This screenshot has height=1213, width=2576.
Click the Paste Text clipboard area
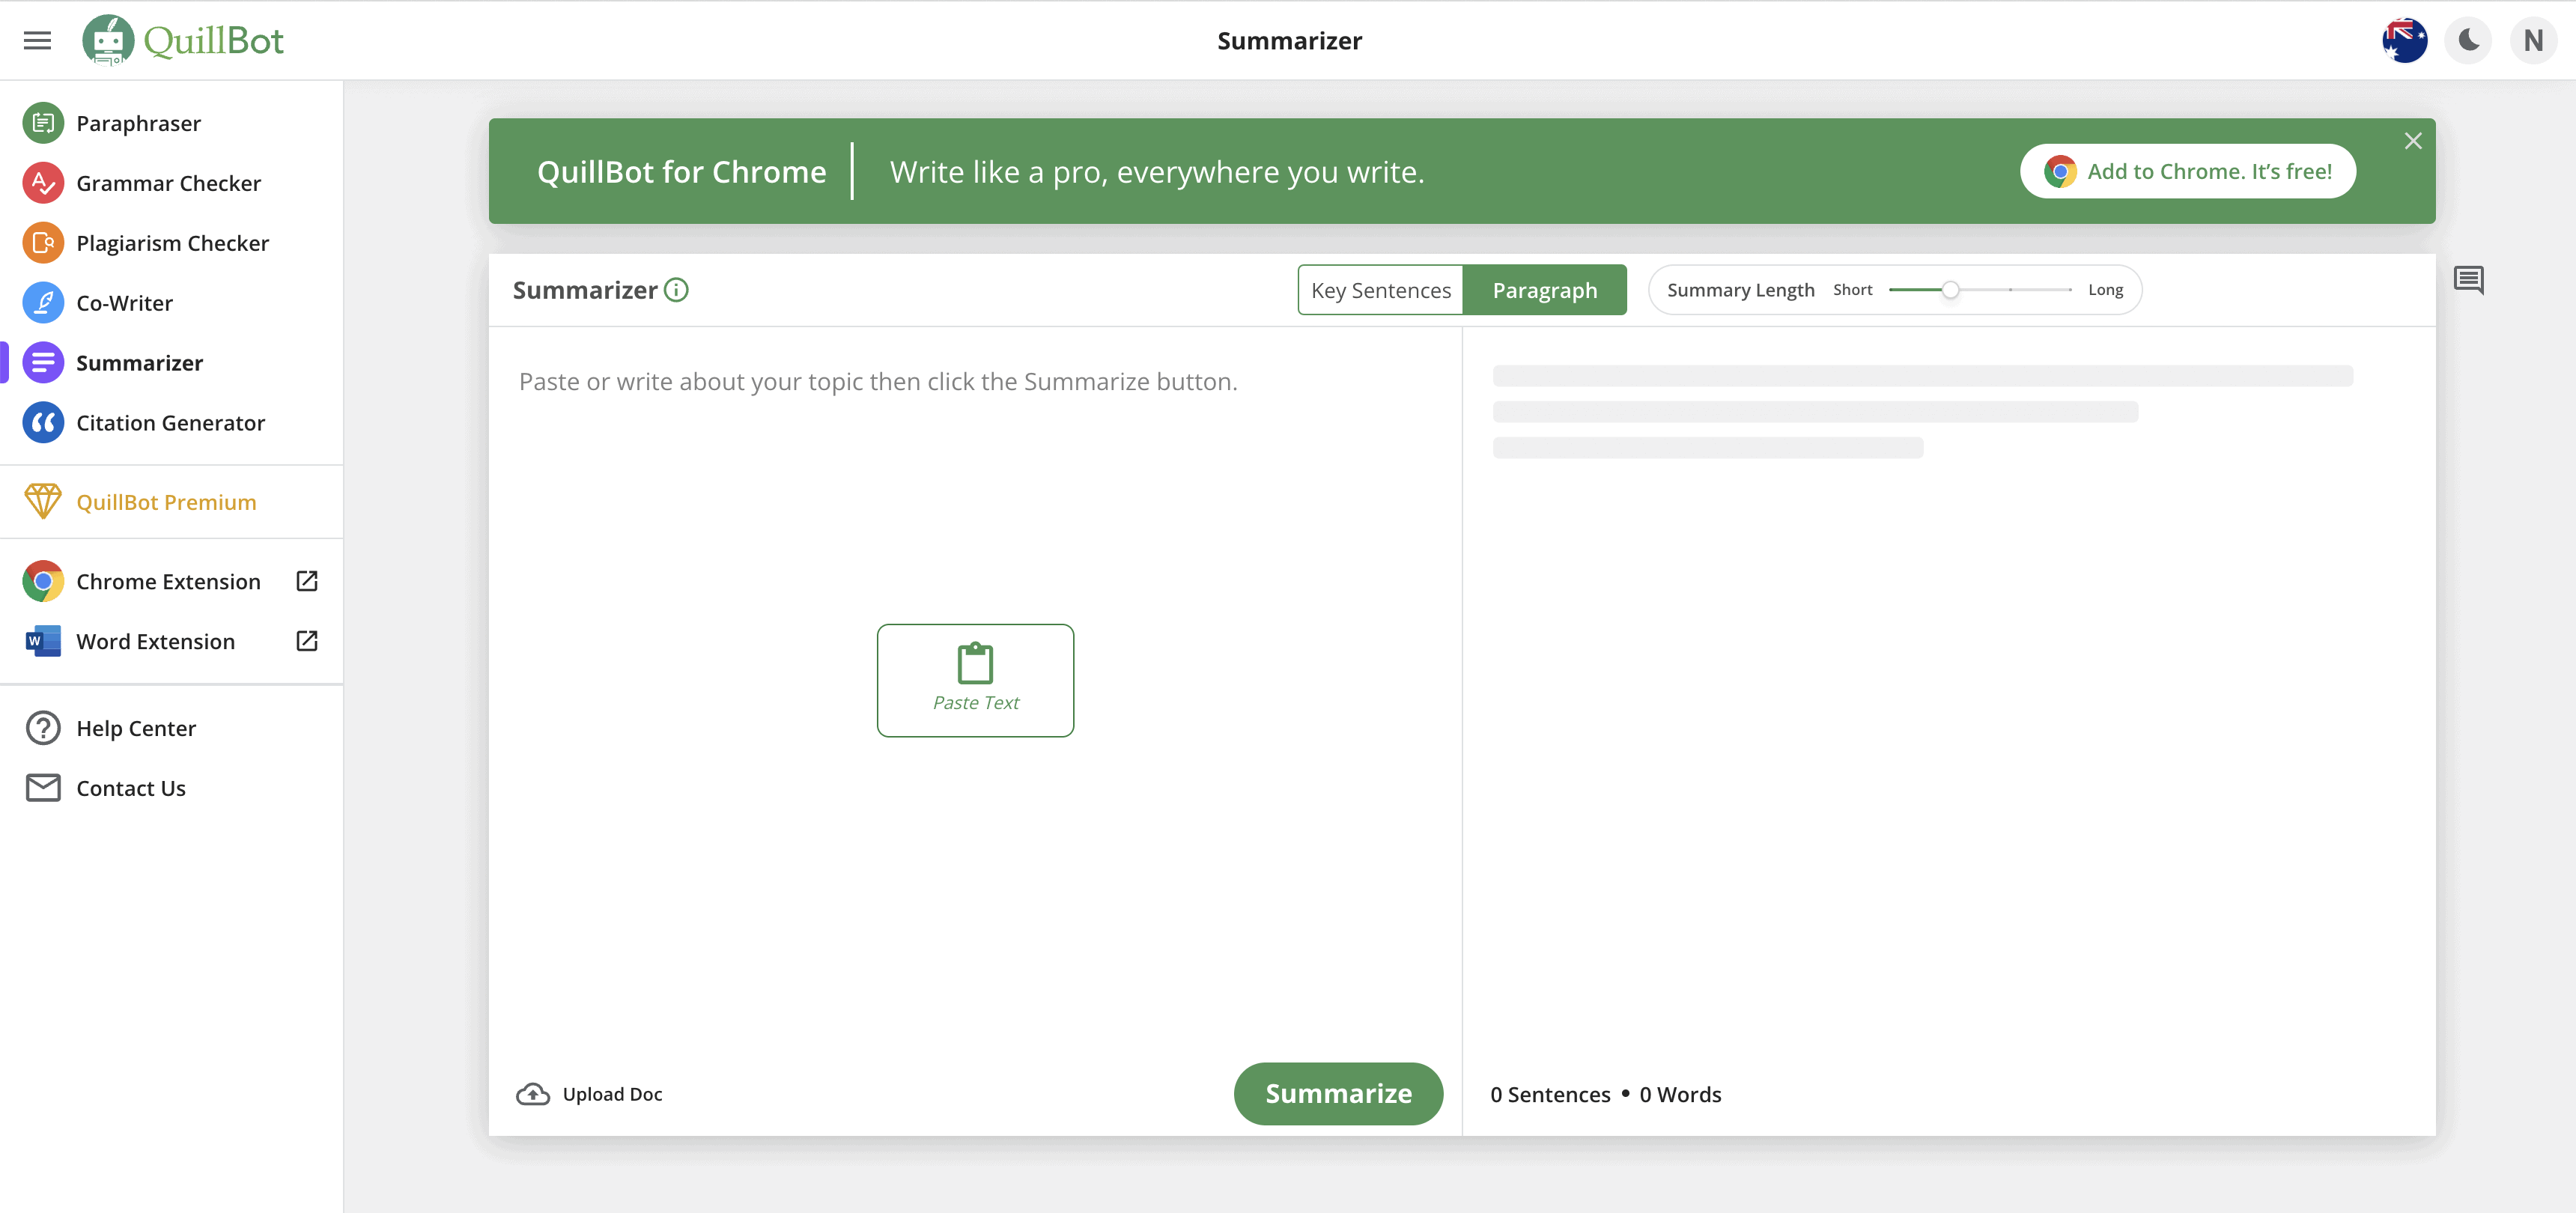[x=975, y=680]
